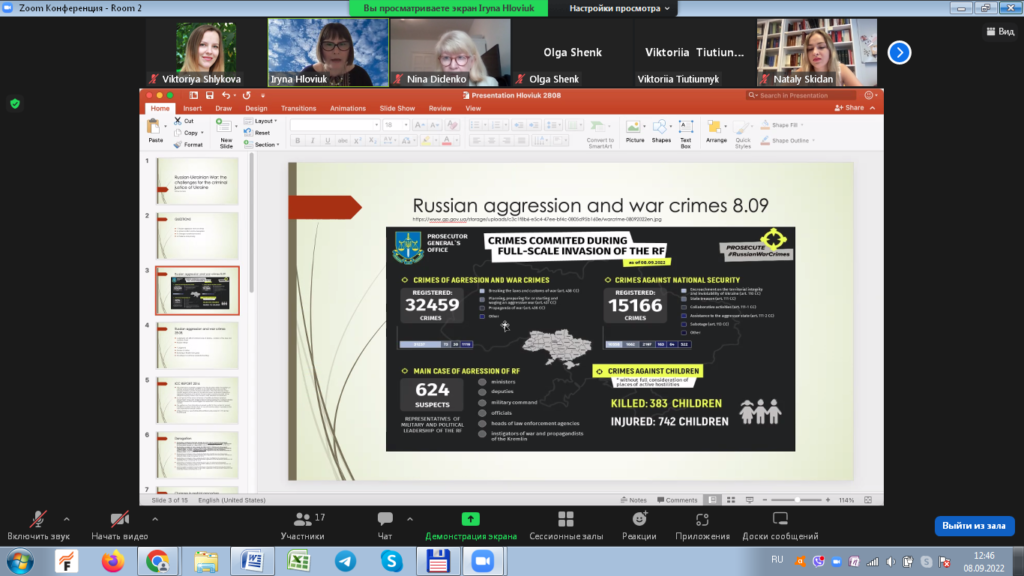This screenshot has height=576, width=1024.
Task: Switch to the PowerPoint Insert tab
Action: (x=192, y=108)
